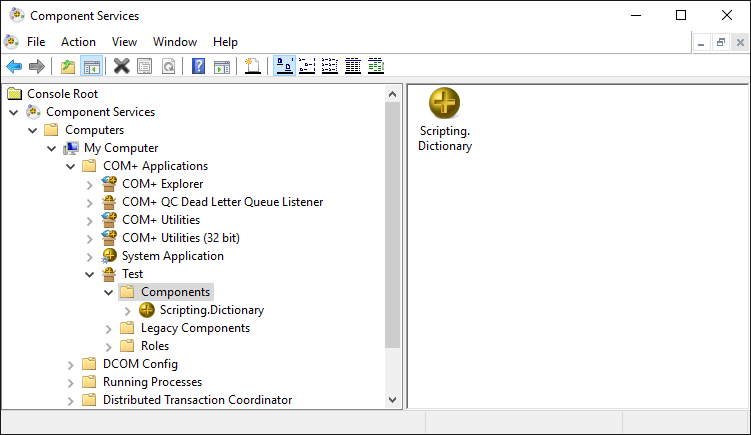Toggle Show/Hide Action Pane button
The width and height of the screenshot is (751, 435).
point(222,66)
